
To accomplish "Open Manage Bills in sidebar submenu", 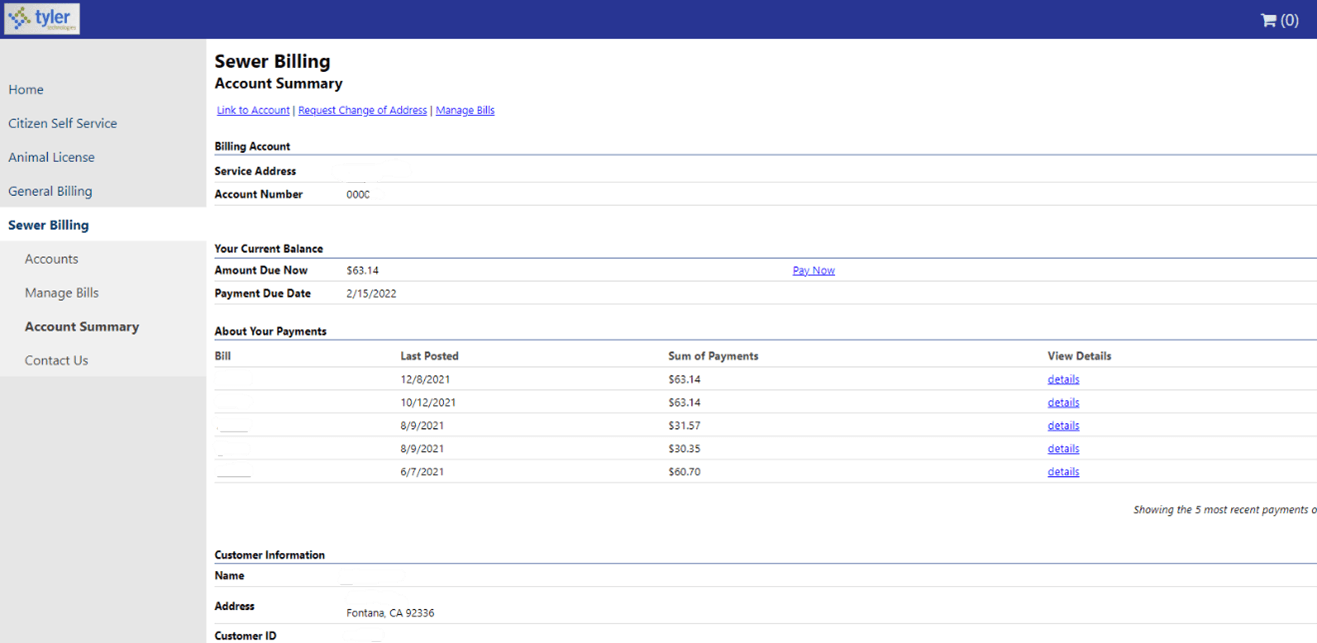I will point(61,293).
